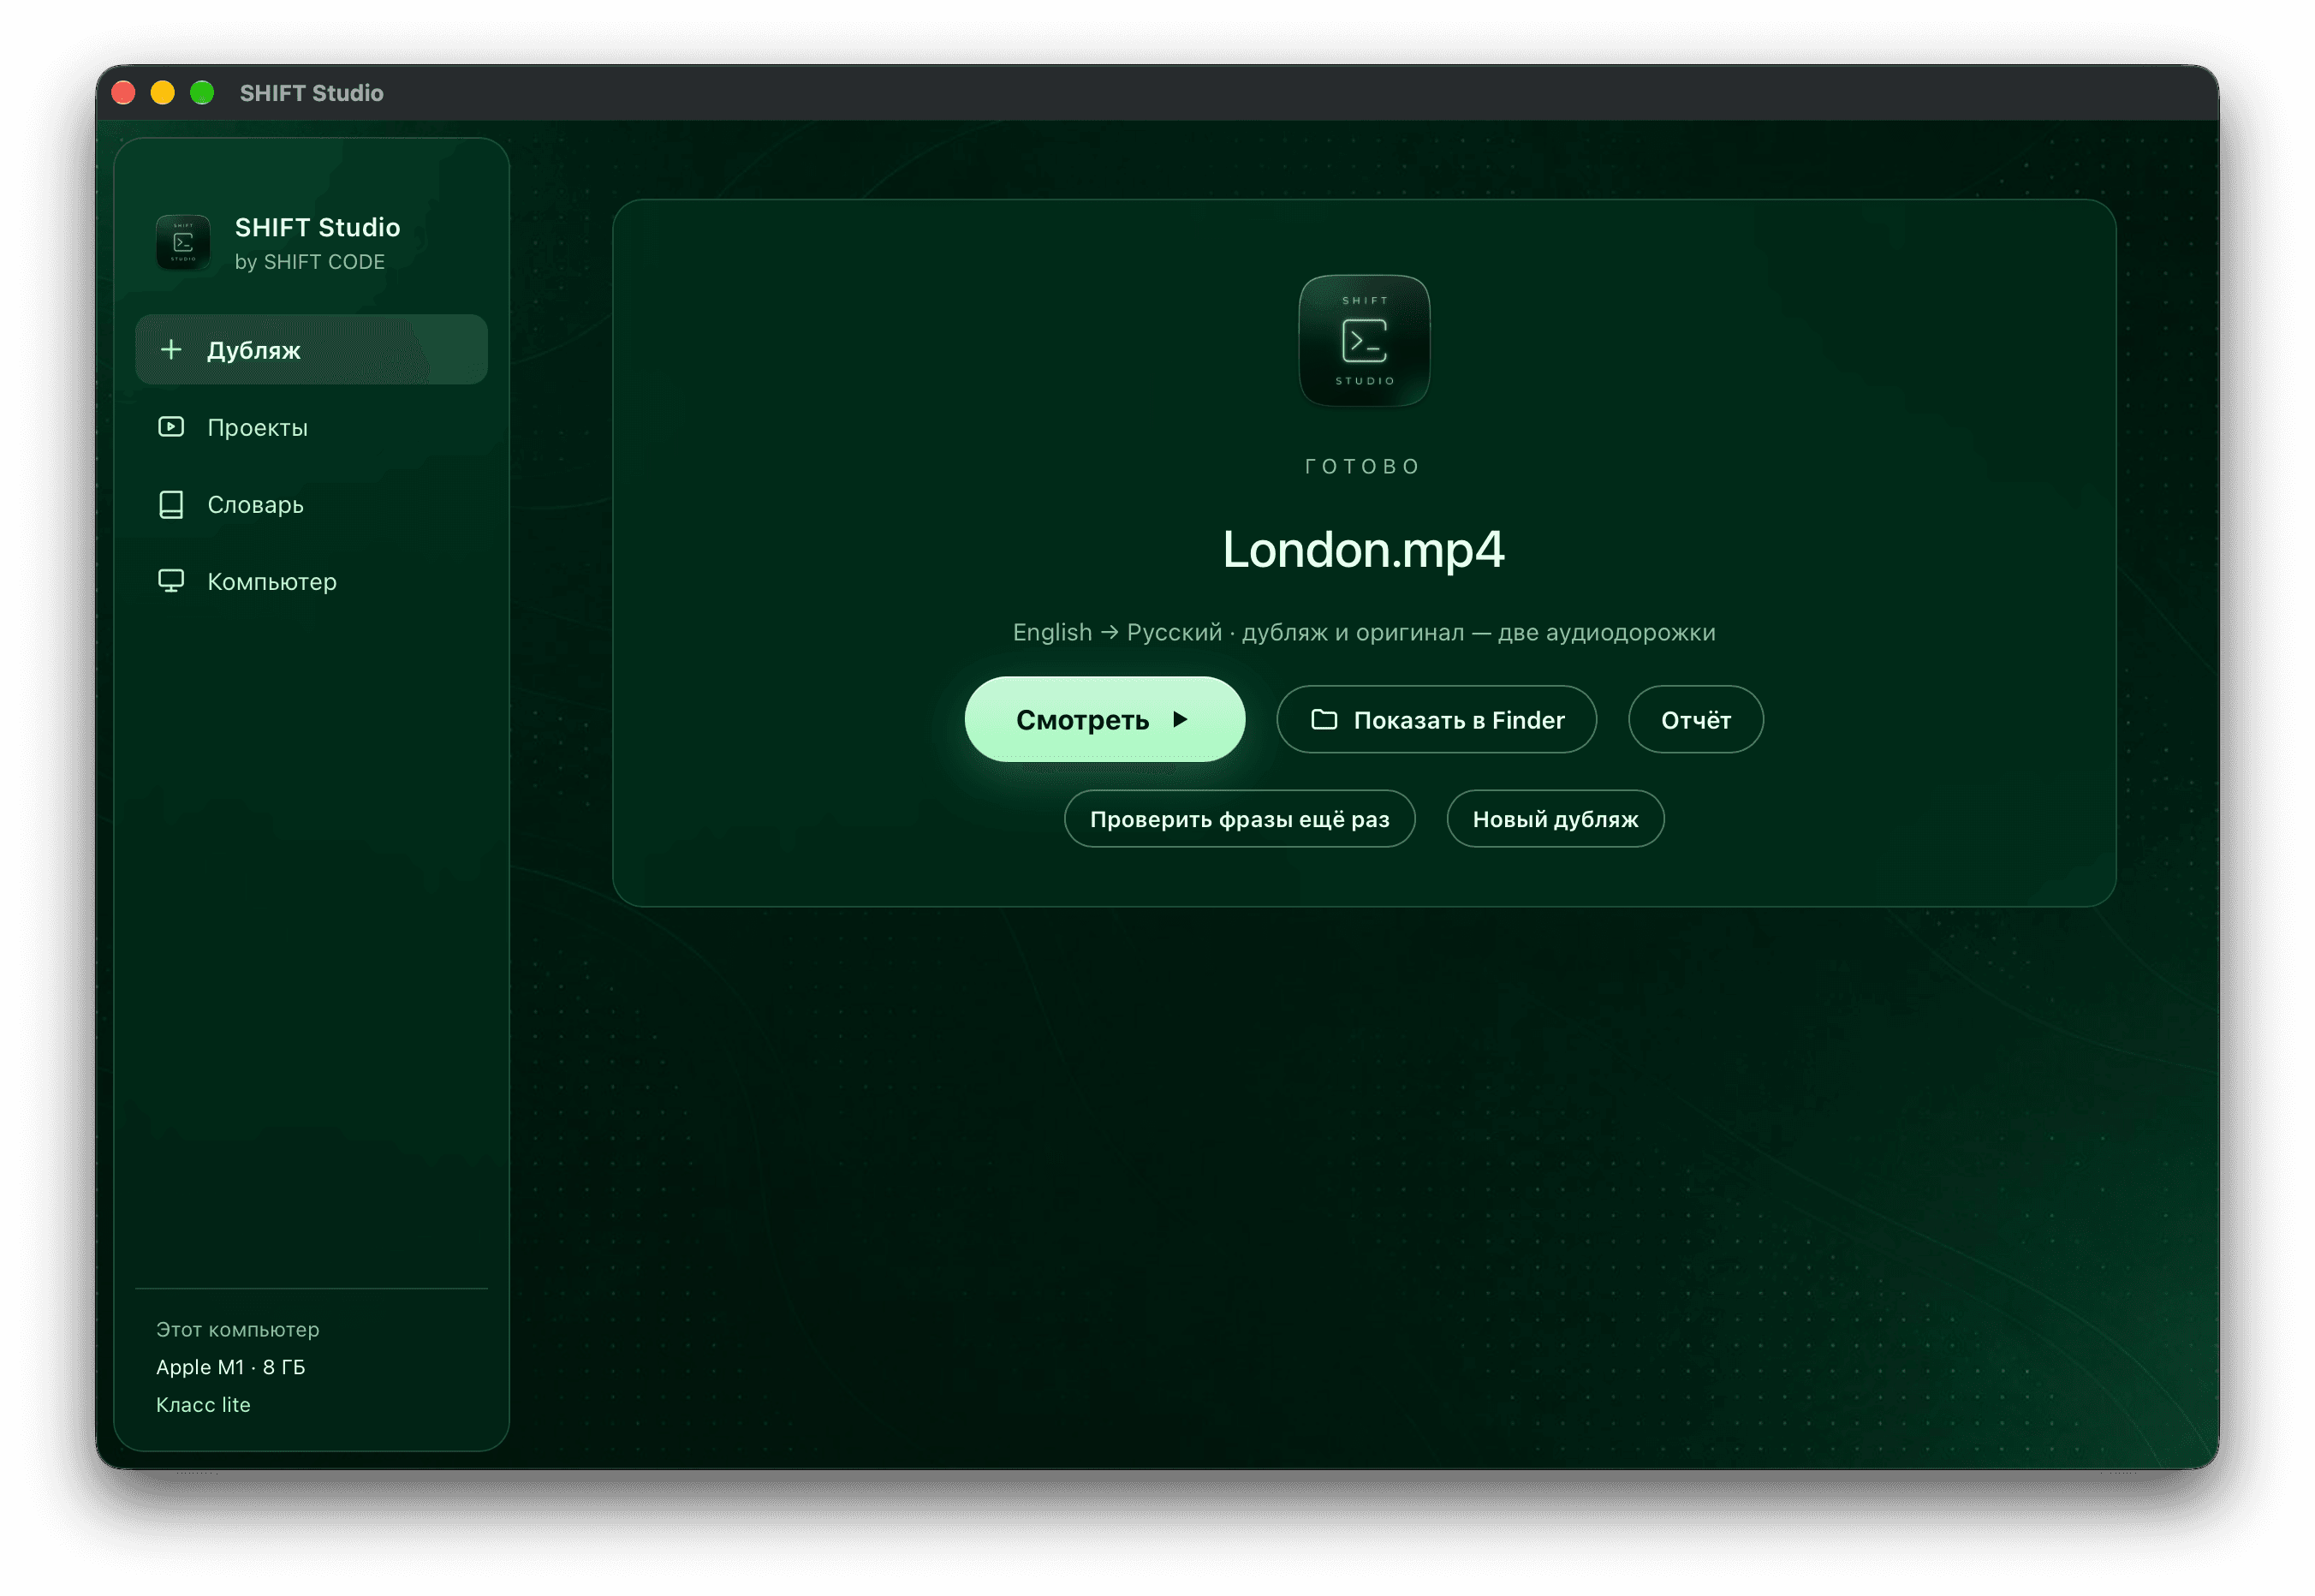The height and width of the screenshot is (1596, 2315).
Task: Click the Apple M1 · 8 ГБ info
Action: [230, 1367]
